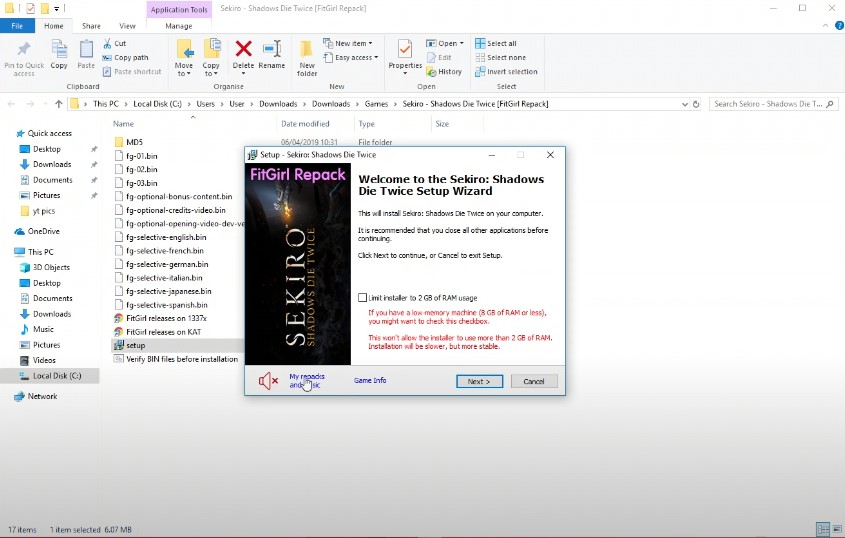Expand the Easy access dropdown

351,57
